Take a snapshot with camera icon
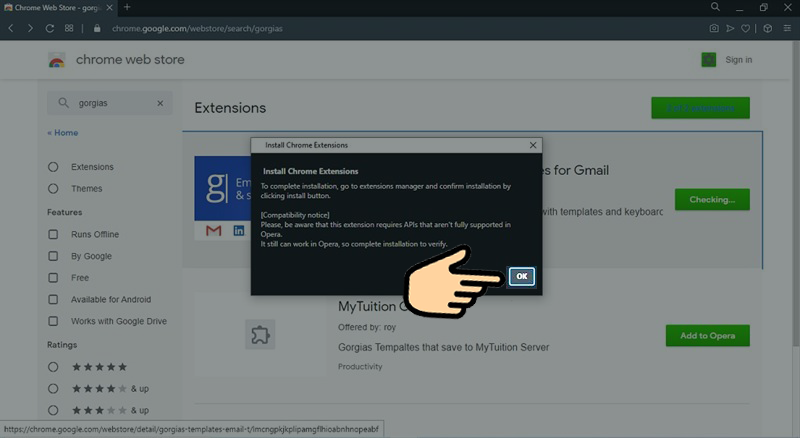Image resolution: width=800 pixels, height=438 pixels. click(x=714, y=29)
